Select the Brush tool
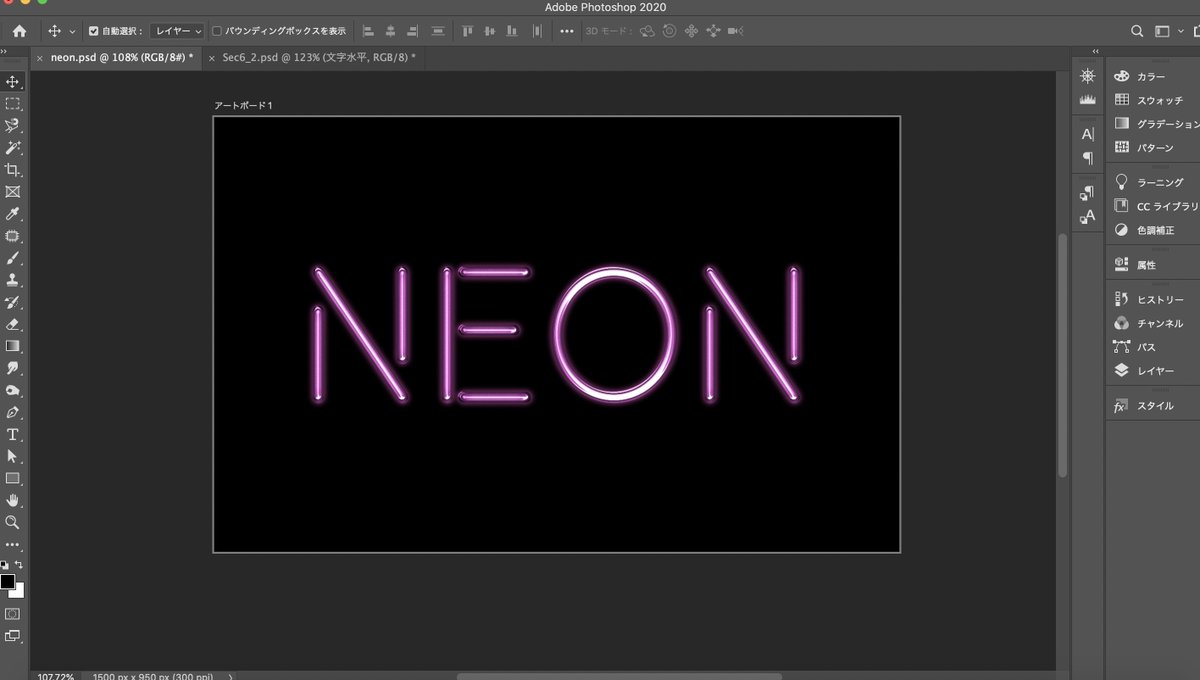Screen dimensions: 1200x680 coord(13,259)
